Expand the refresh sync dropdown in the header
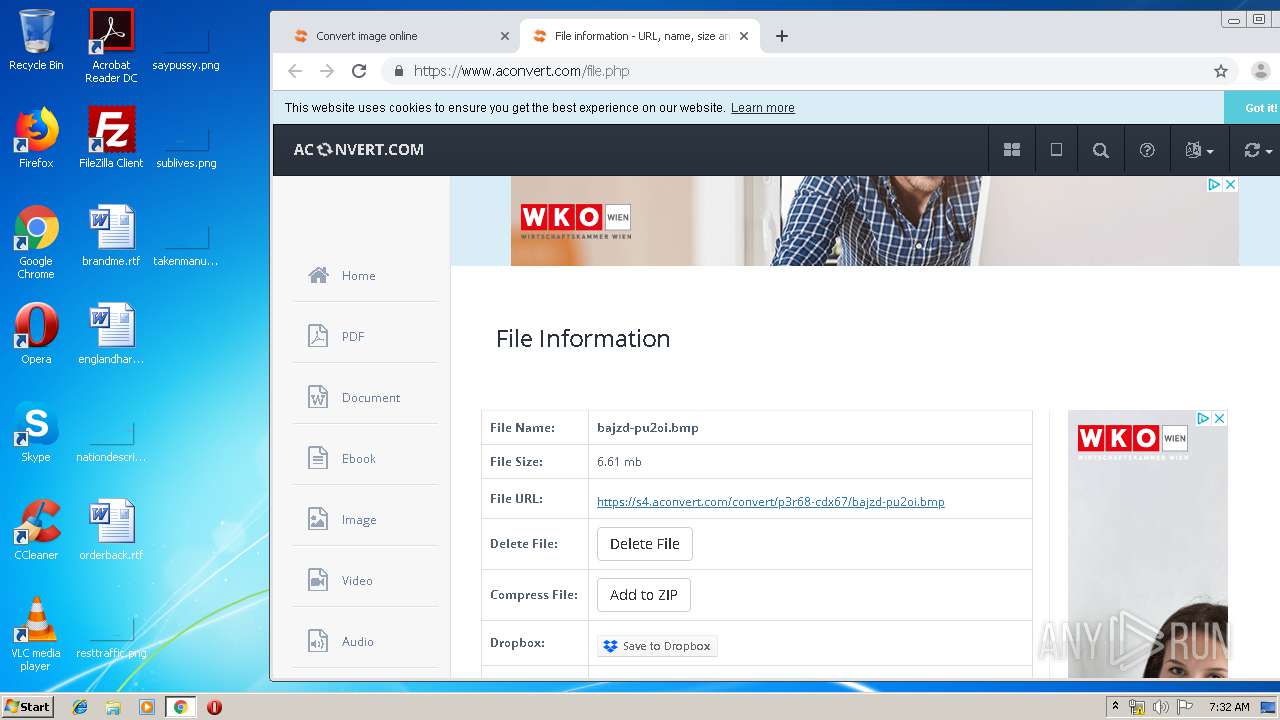1280x720 pixels. [1257, 150]
